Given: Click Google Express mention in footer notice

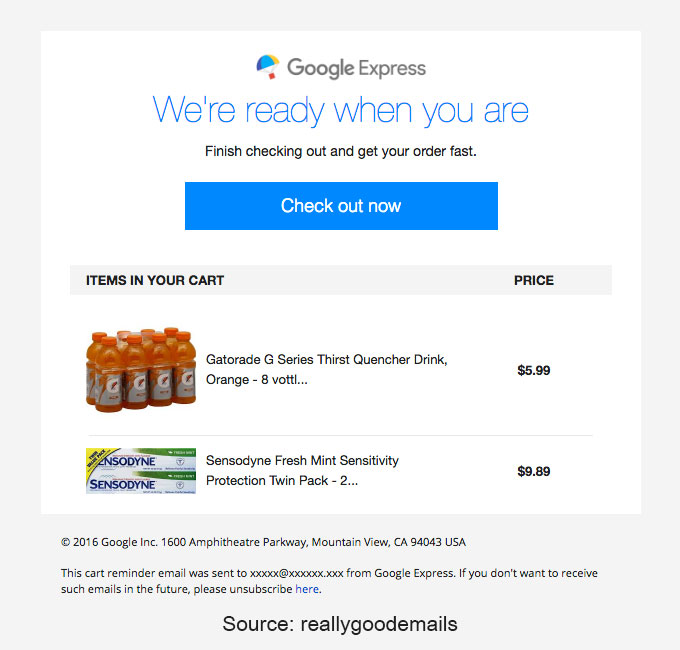Looking at the screenshot, I should click(x=414, y=573).
